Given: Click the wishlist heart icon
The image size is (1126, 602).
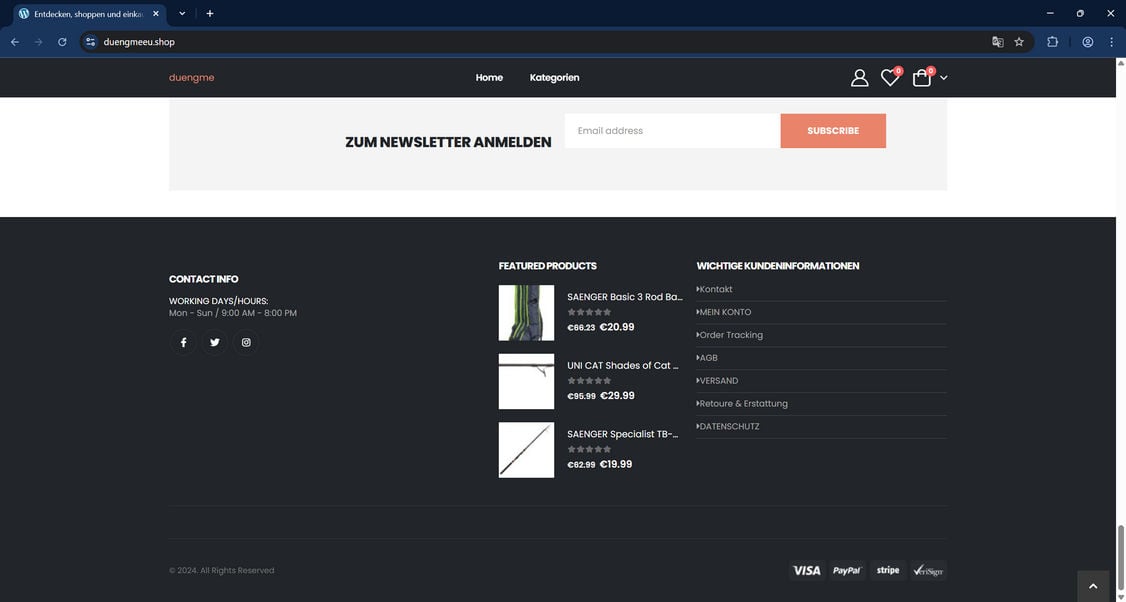Looking at the screenshot, I should 887,76.
